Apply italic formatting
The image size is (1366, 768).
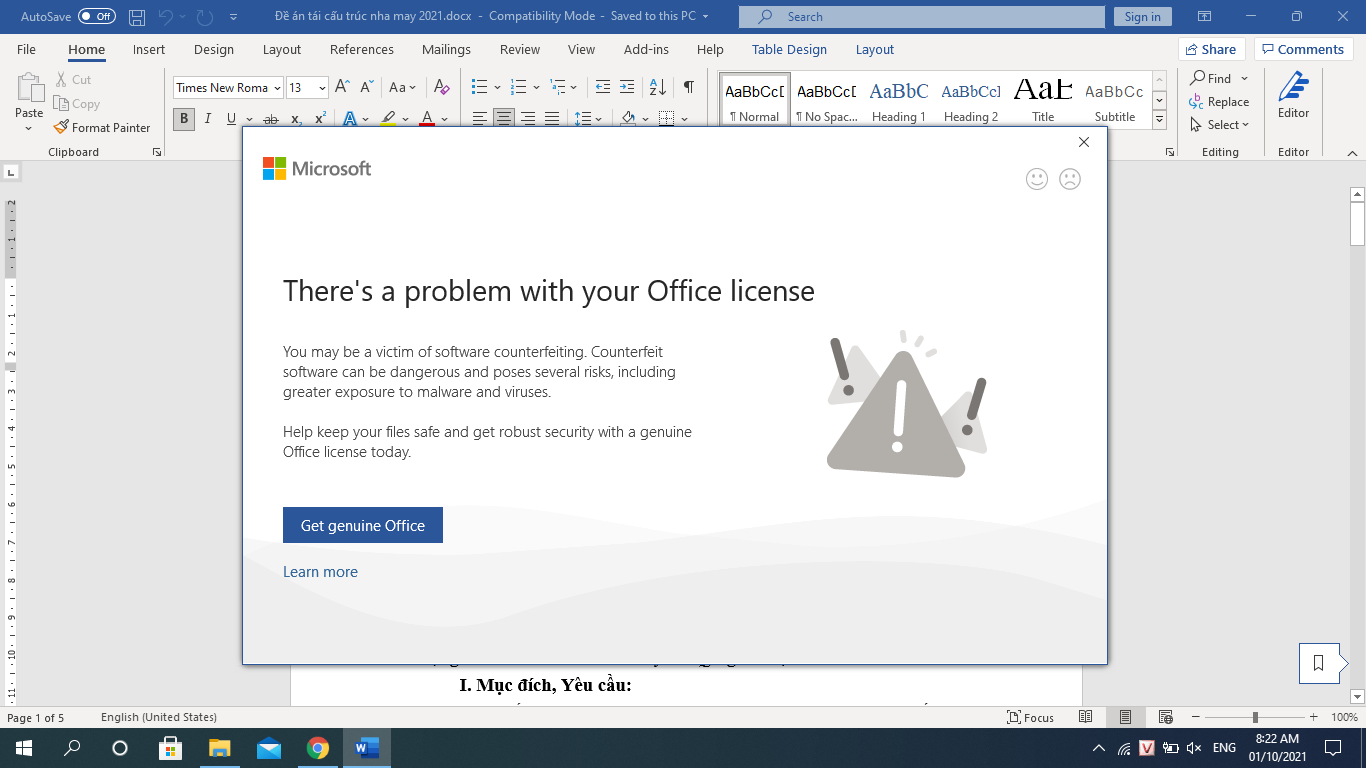pyautogui.click(x=208, y=119)
